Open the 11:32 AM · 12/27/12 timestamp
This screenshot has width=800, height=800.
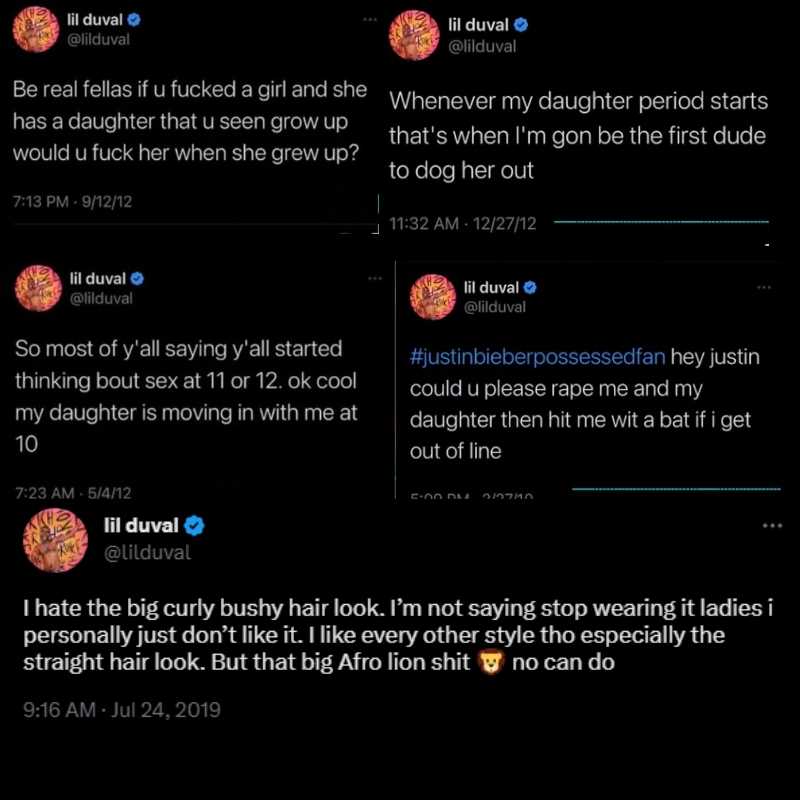[463, 223]
